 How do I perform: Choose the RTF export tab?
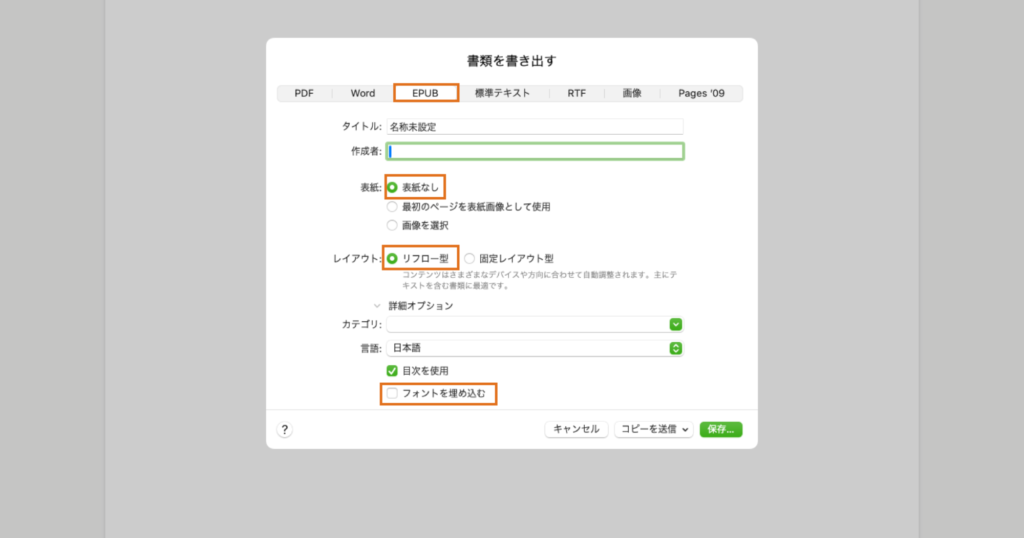click(x=577, y=93)
